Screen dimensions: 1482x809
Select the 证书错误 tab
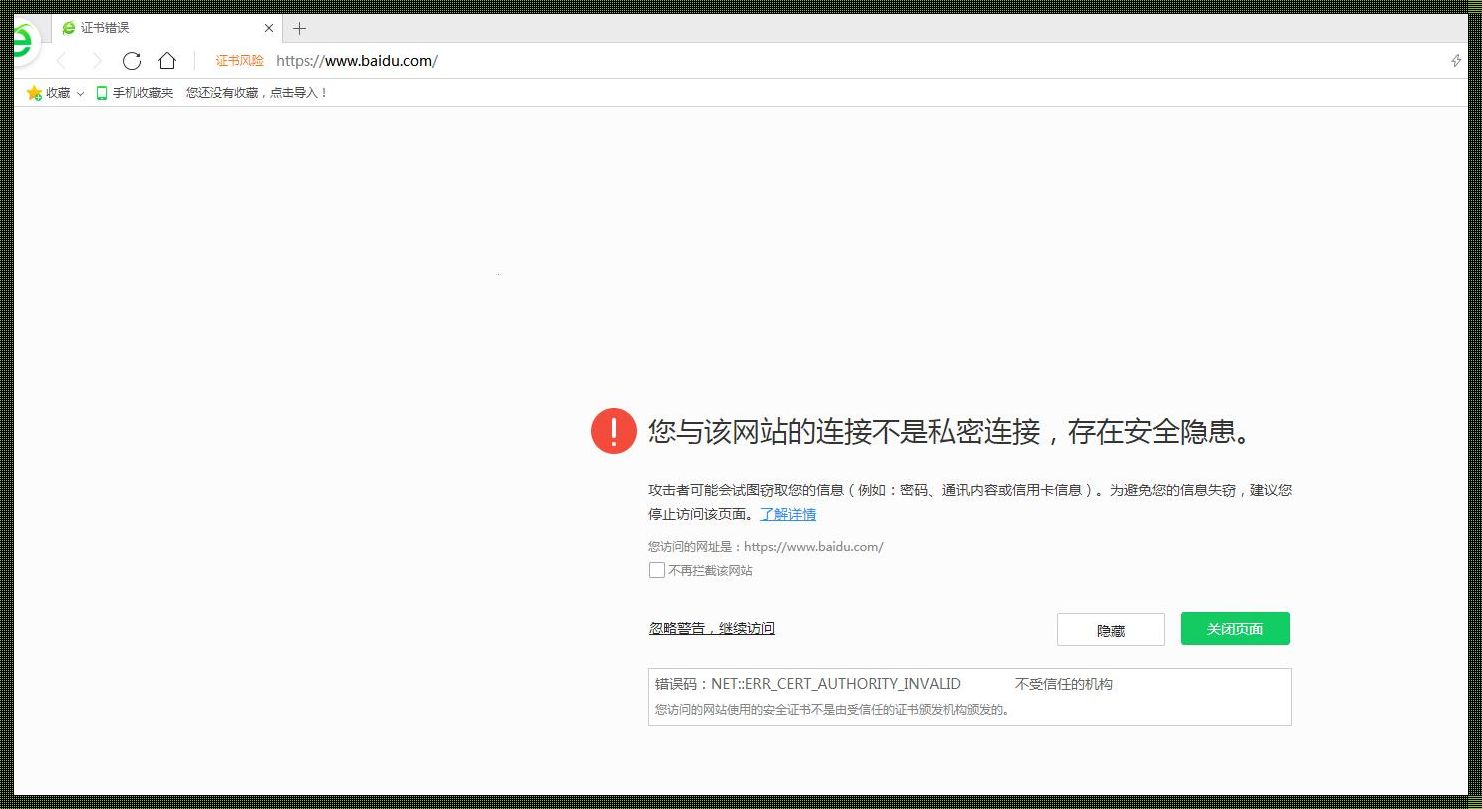coord(165,28)
